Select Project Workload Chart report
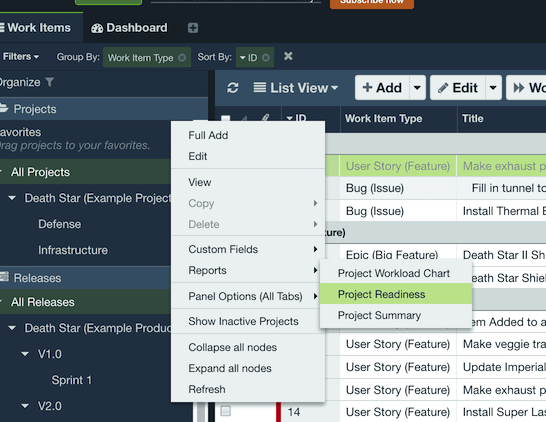Screen dimensions: 546x422 tap(396, 273)
